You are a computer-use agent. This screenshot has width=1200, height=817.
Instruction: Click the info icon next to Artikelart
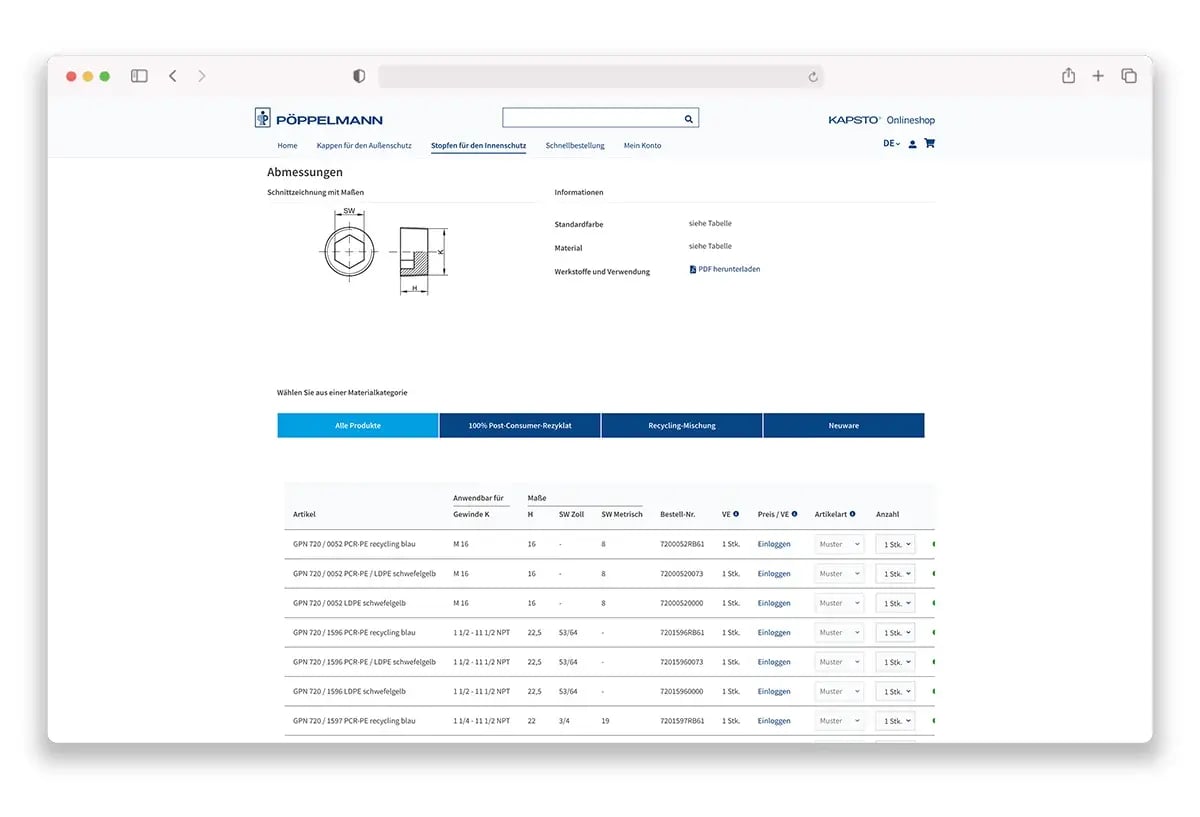852,514
